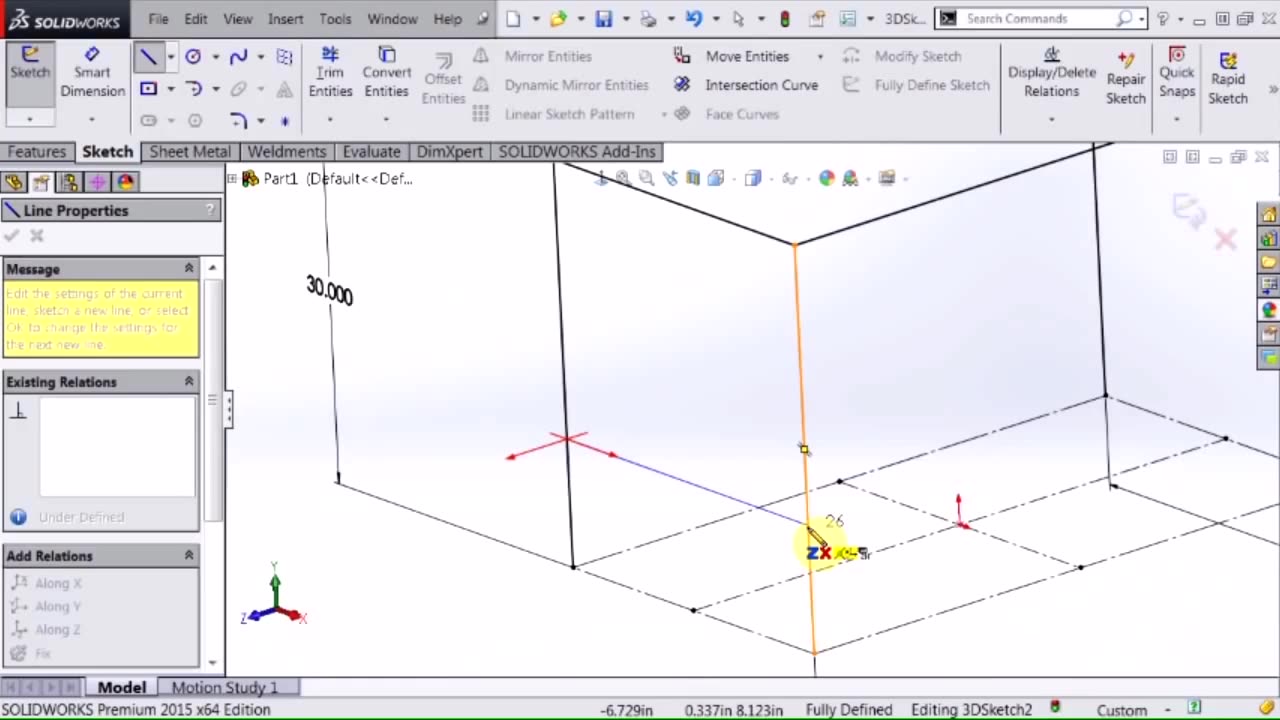Select the Spline sketch tool
Viewport: 1280px width, 720px height.
238,57
